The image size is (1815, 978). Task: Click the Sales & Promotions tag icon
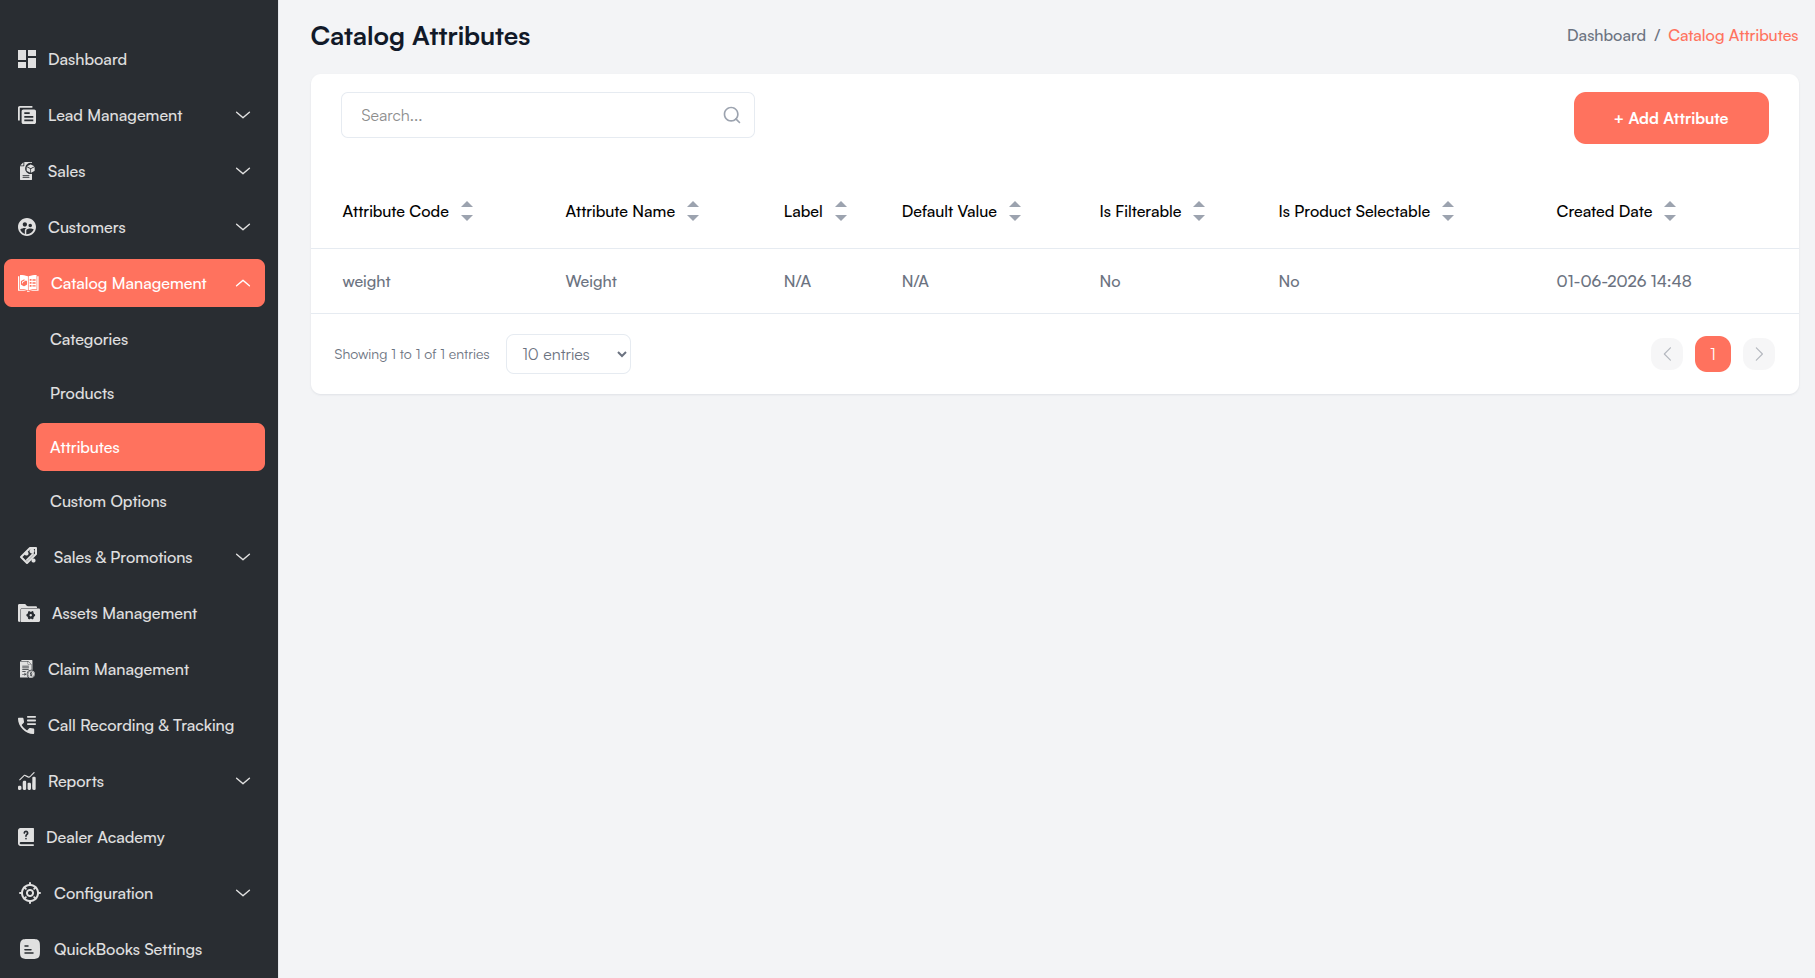click(29, 556)
